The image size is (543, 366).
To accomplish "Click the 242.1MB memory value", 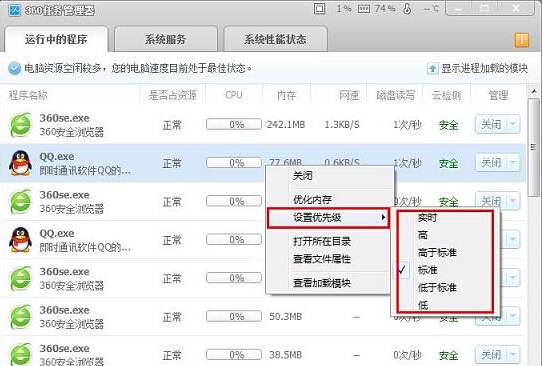I will 286,124.
